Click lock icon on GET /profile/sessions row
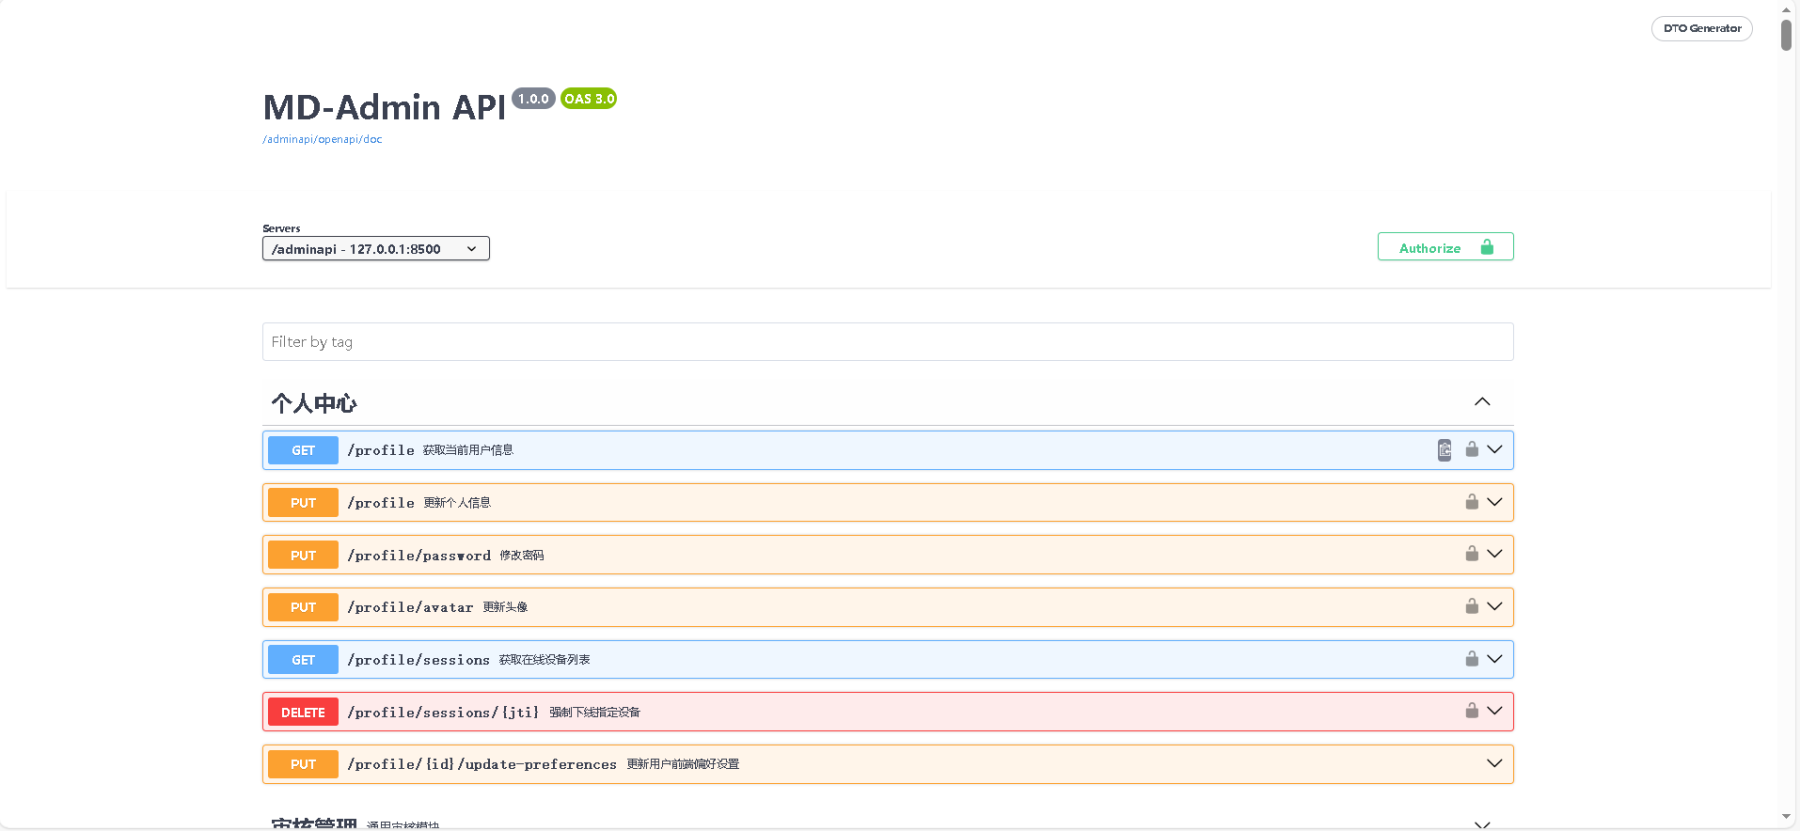The image size is (1800, 831). [x=1471, y=659]
